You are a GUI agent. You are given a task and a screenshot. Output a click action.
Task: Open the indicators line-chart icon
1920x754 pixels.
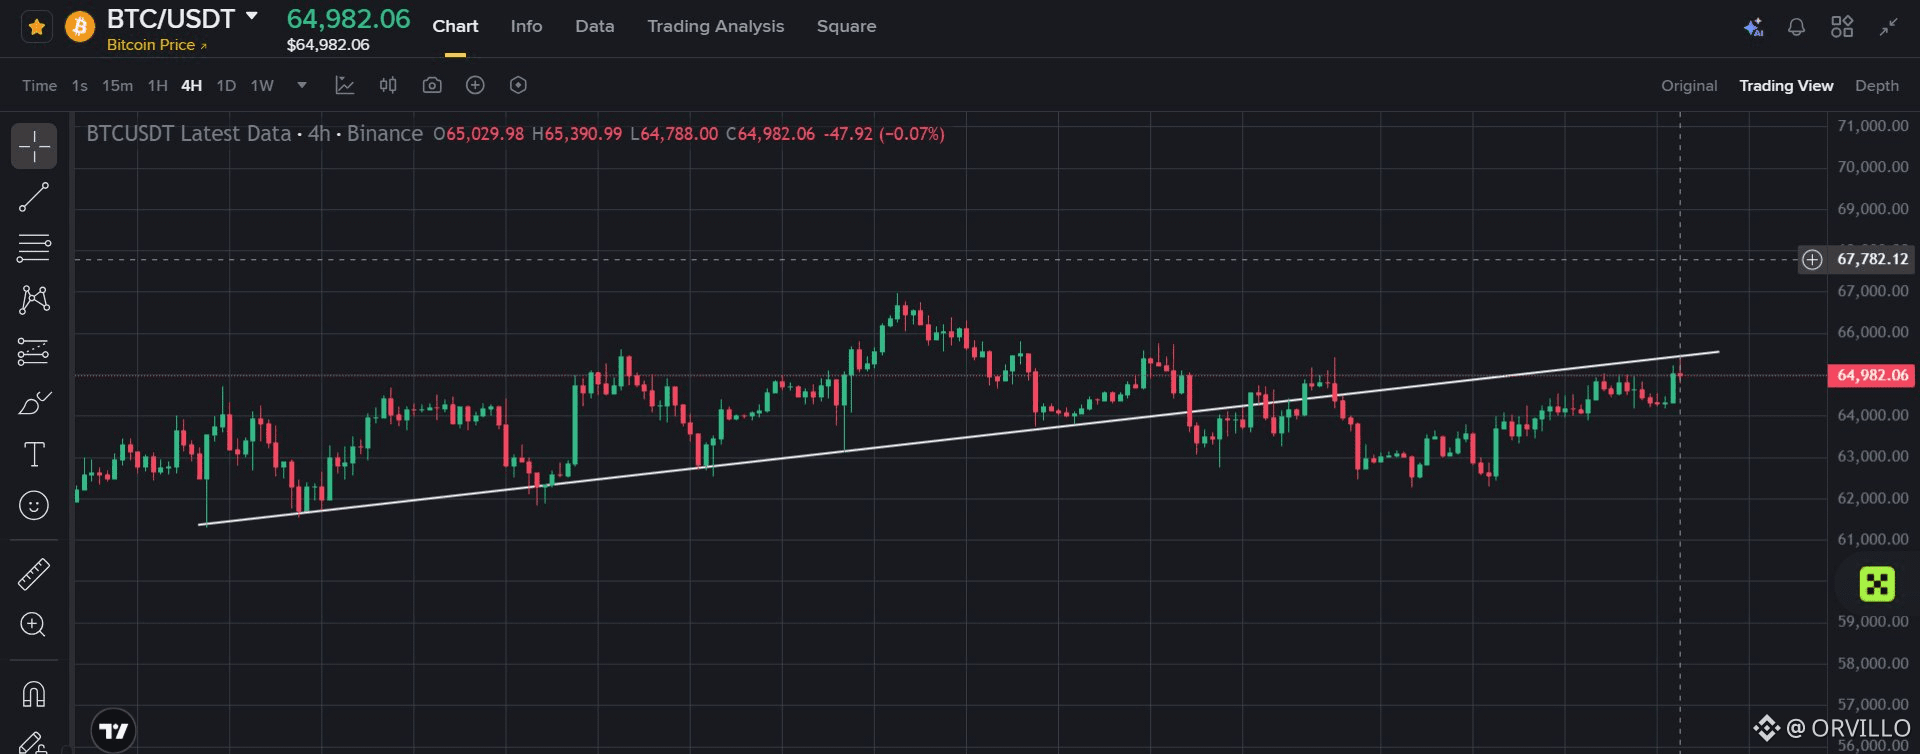click(x=345, y=86)
